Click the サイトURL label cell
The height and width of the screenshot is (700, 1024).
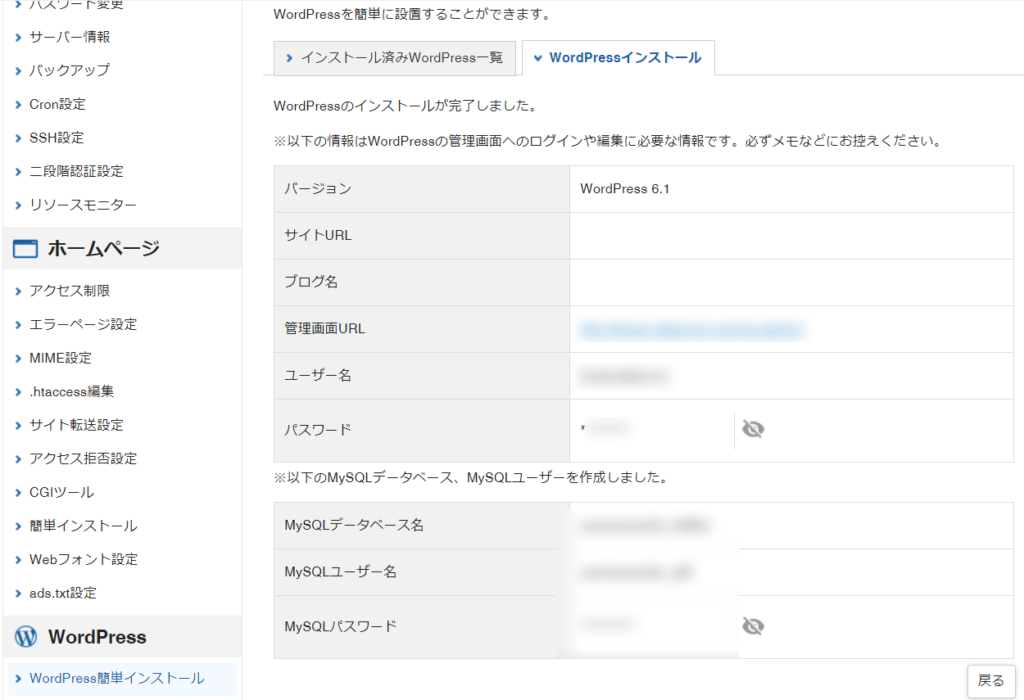(422, 236)
